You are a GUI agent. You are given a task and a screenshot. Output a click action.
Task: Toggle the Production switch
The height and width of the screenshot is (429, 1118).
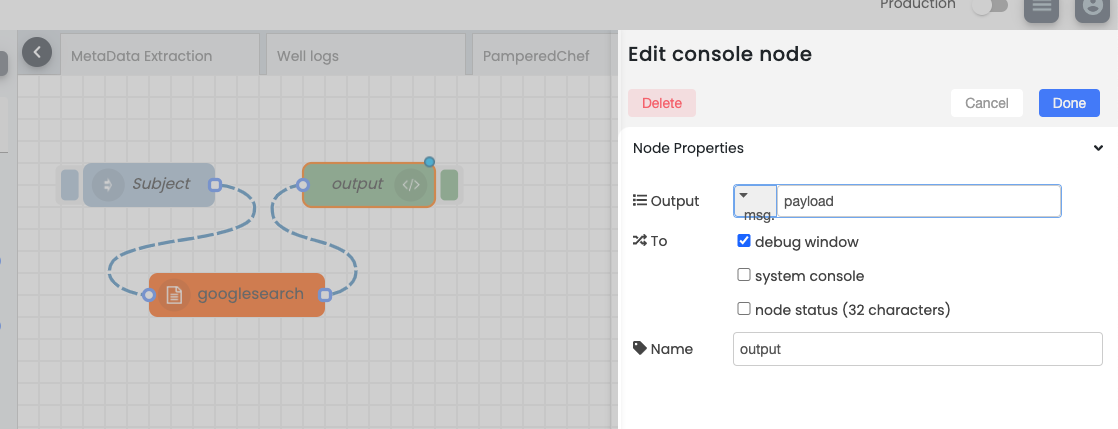pos(991,6)
